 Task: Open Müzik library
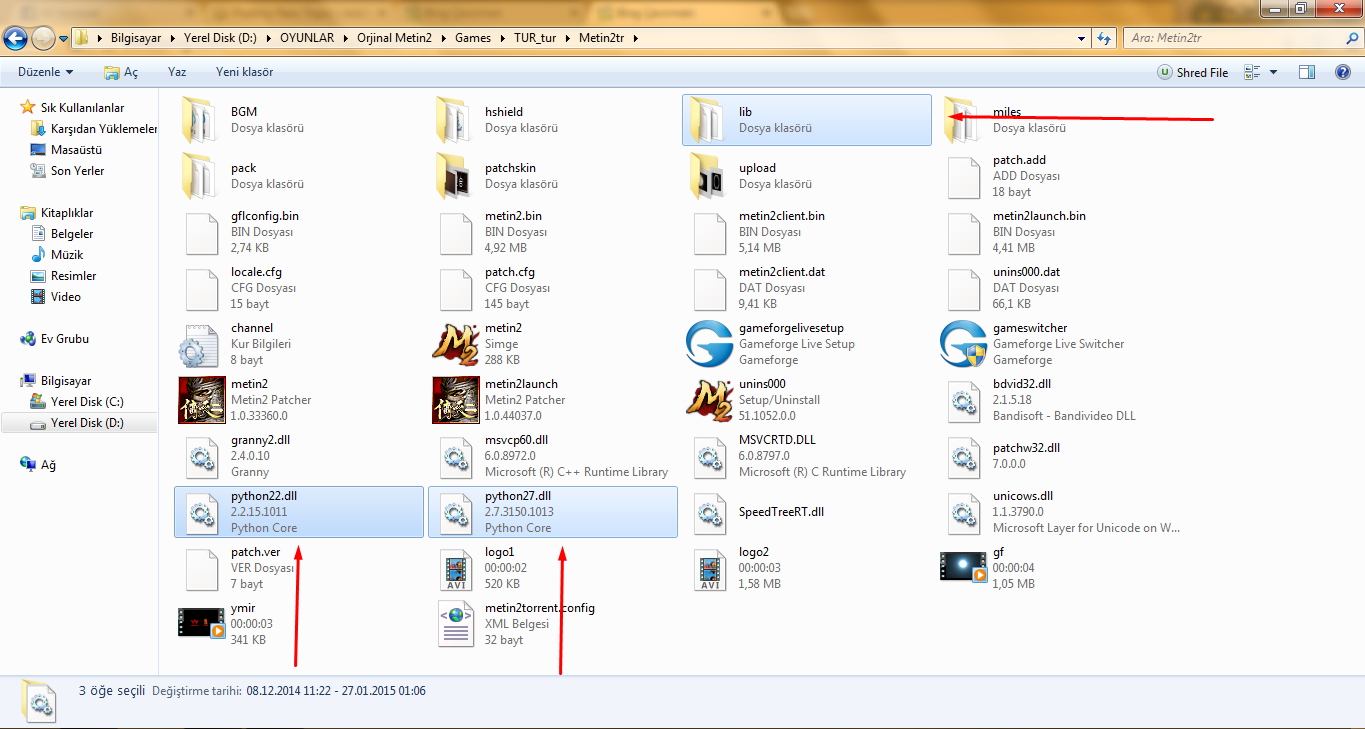66,255
